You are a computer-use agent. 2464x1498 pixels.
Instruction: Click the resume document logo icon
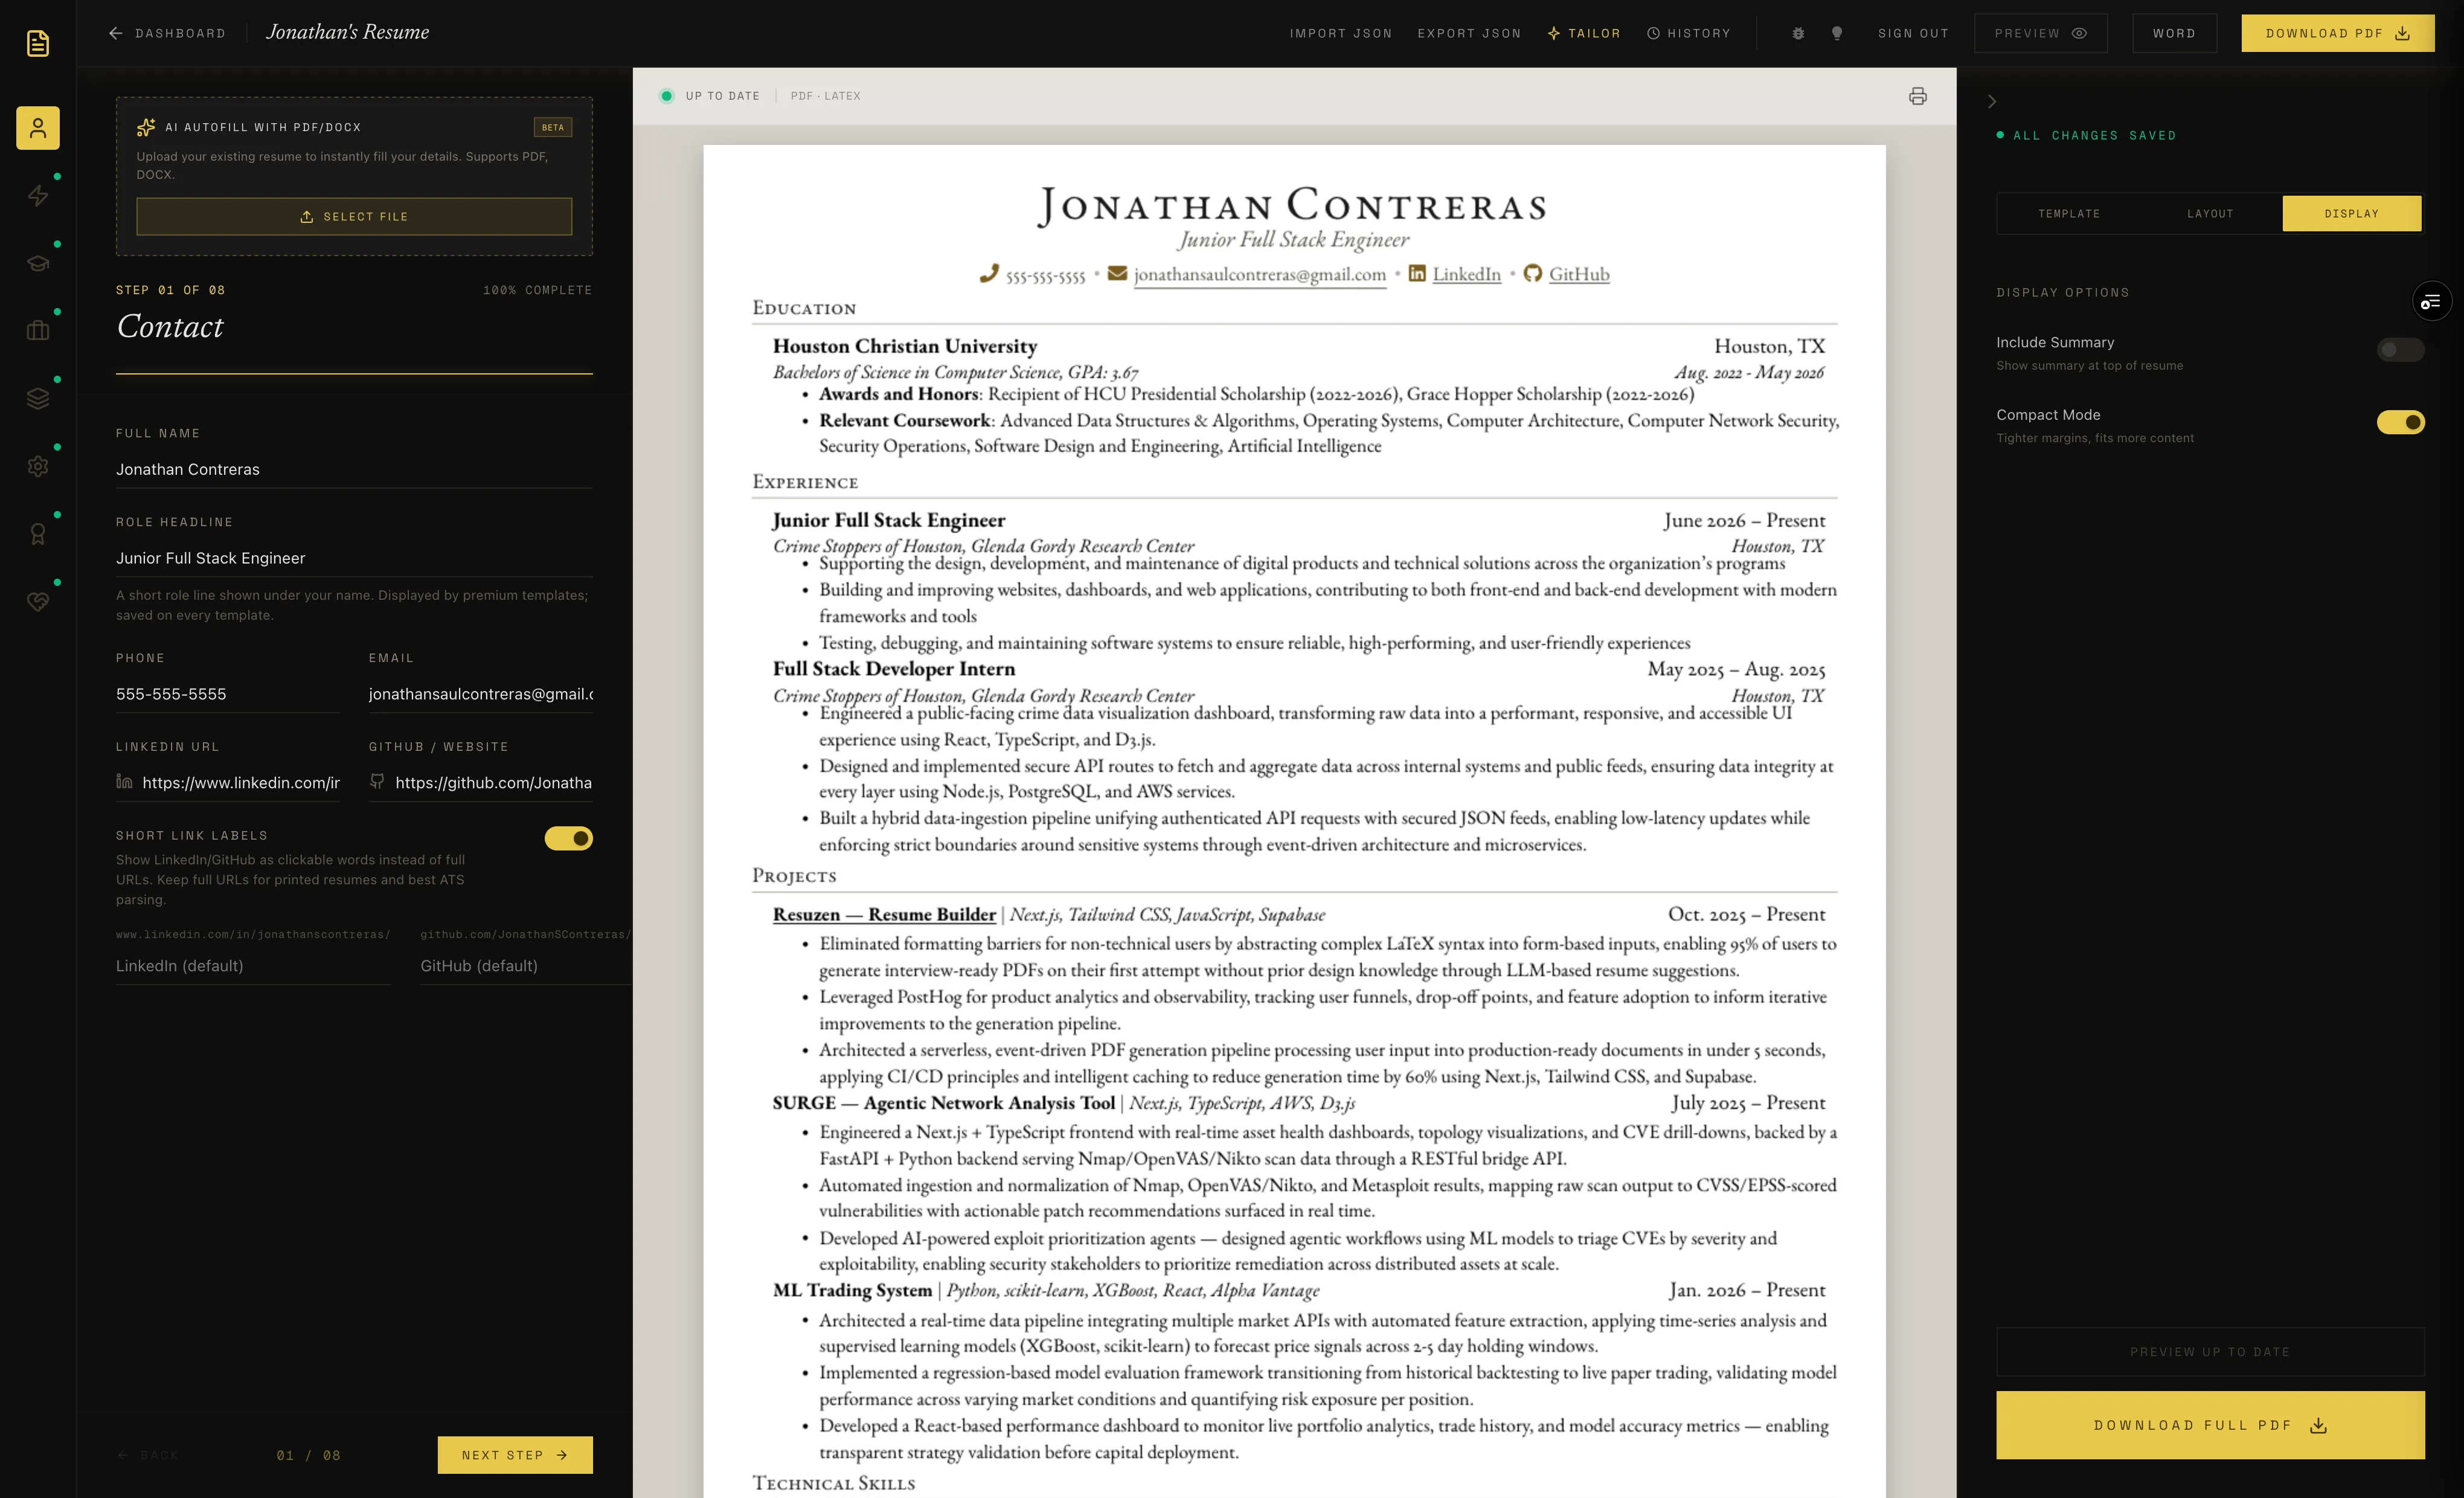[38, 43]
